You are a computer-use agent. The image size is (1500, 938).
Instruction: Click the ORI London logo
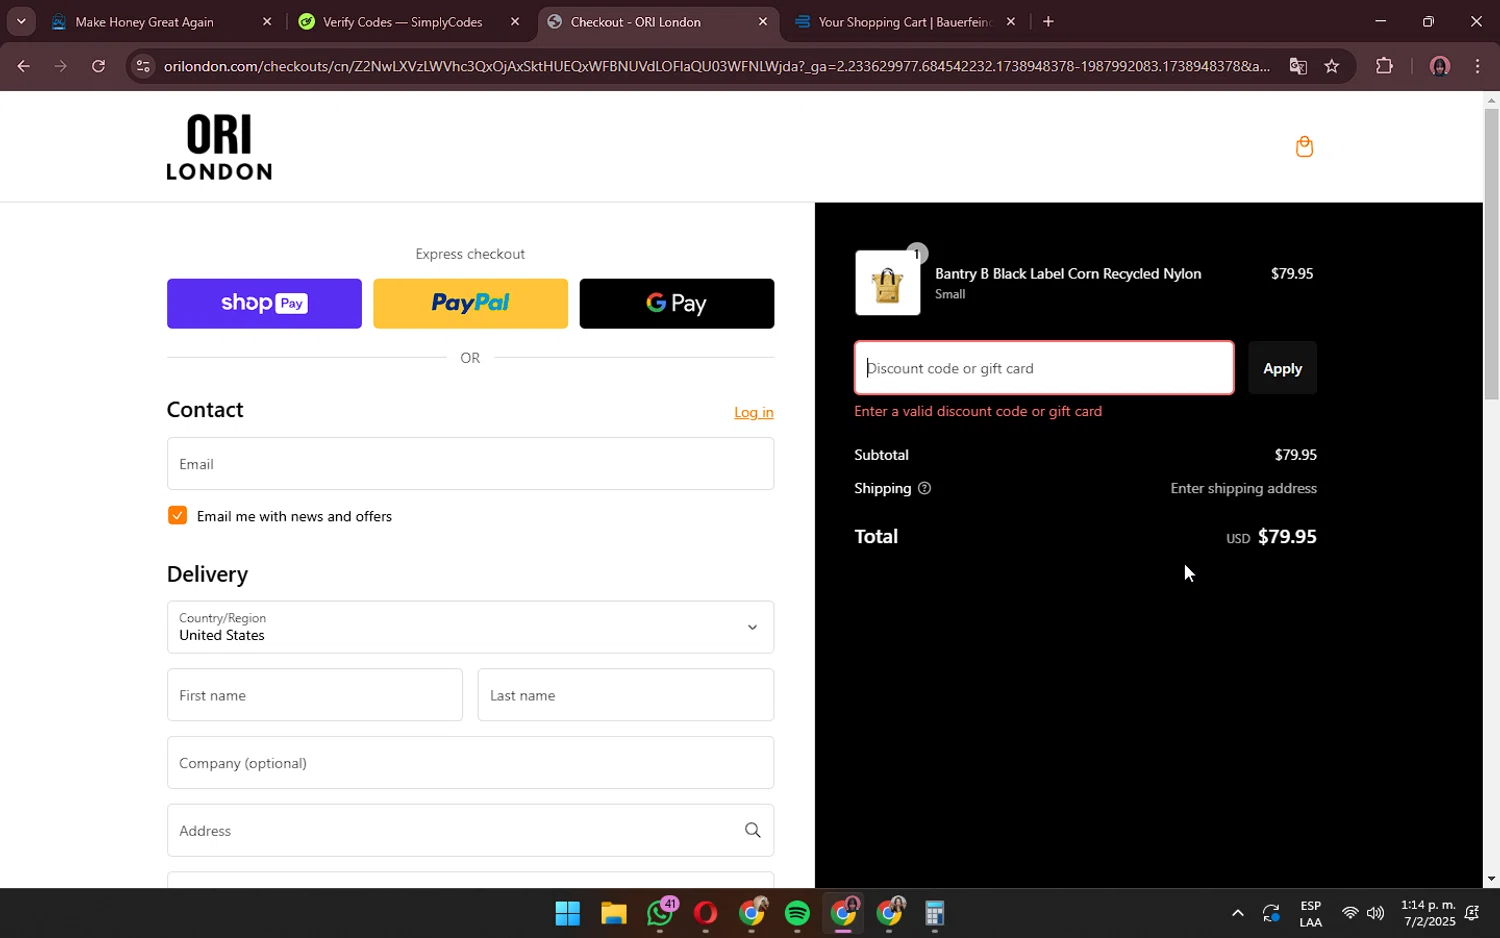(219, 147)
